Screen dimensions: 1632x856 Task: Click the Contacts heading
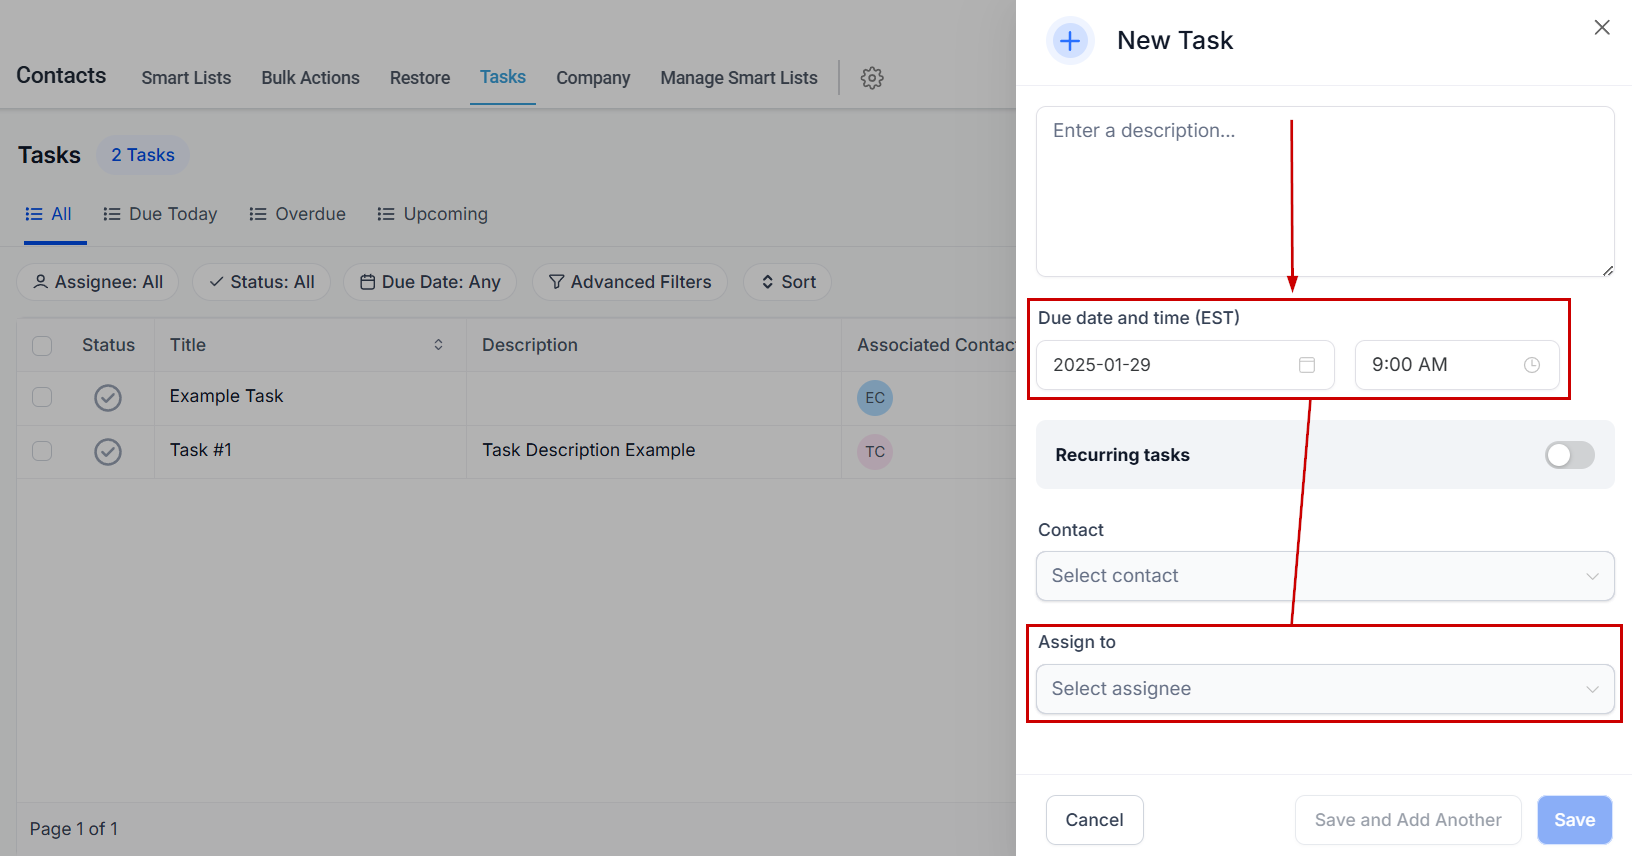click(x=61, y=76)
